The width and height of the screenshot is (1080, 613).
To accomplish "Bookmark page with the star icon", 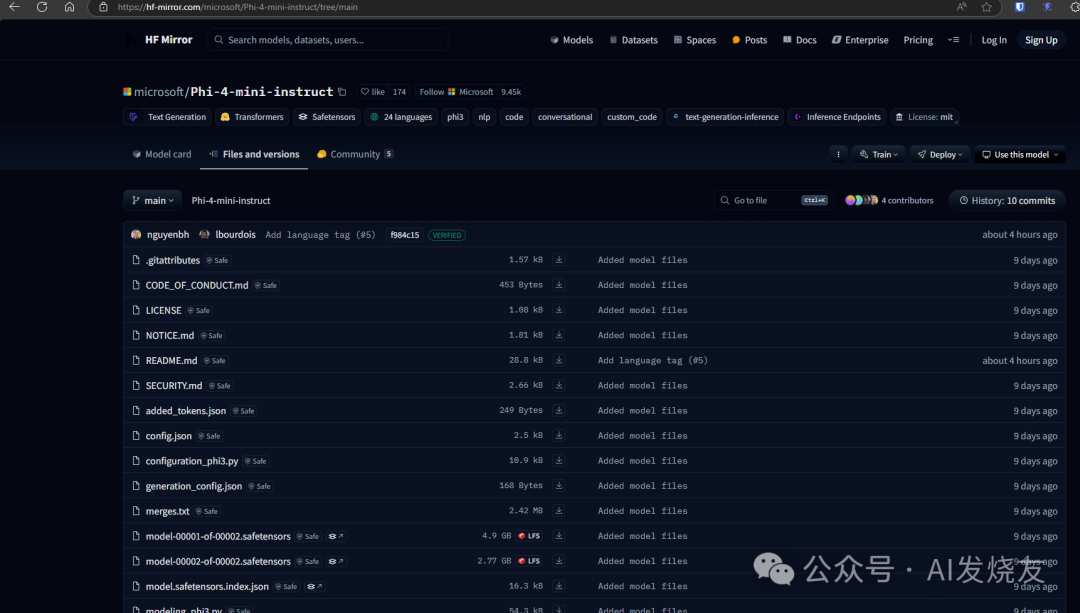I will [x=986, y=7].
